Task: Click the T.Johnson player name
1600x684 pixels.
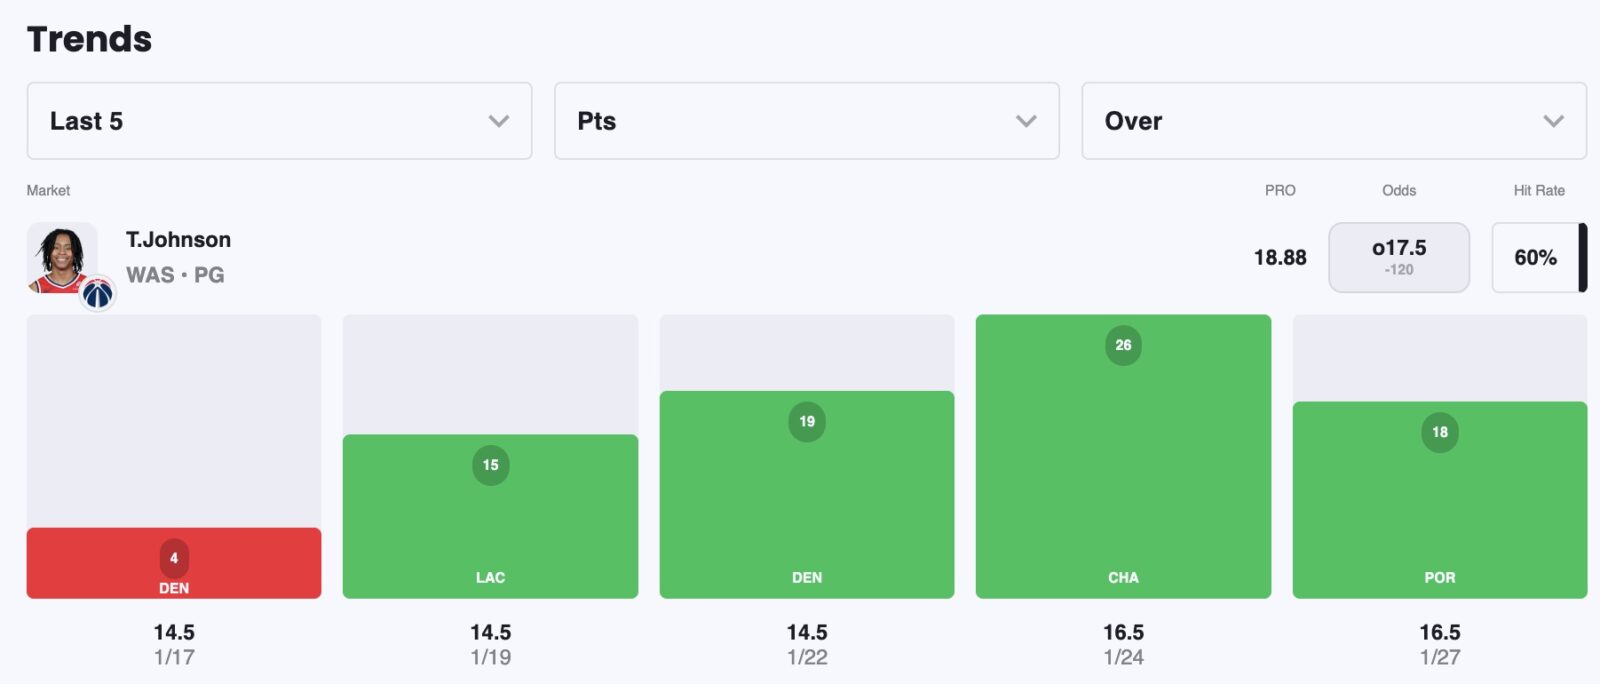Action: tap(178, 240)
